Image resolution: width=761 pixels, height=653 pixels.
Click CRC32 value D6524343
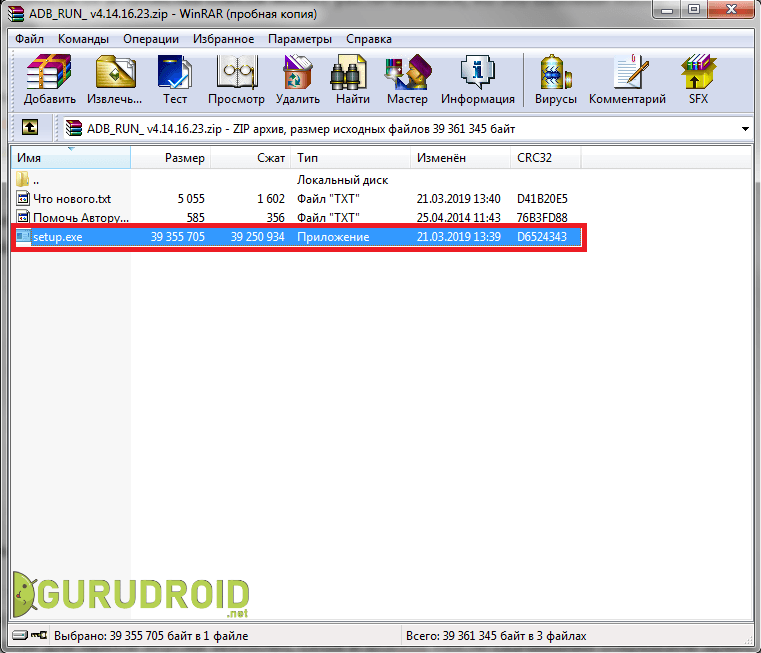[542, 237]
